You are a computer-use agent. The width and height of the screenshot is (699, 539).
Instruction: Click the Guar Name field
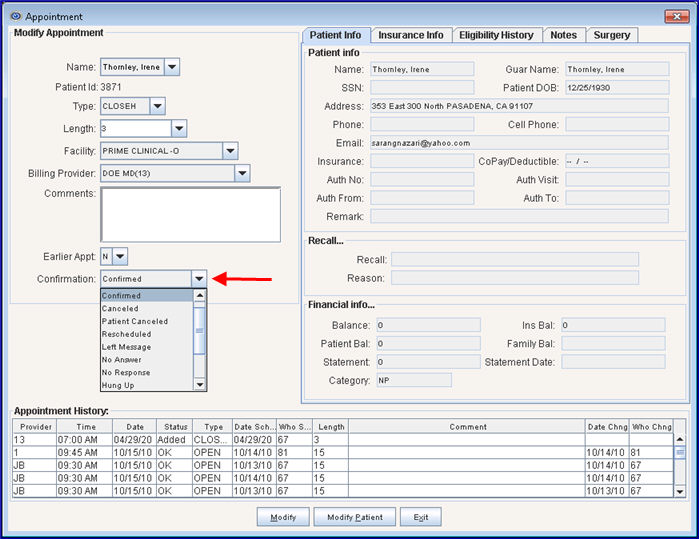tap(617, 69)
